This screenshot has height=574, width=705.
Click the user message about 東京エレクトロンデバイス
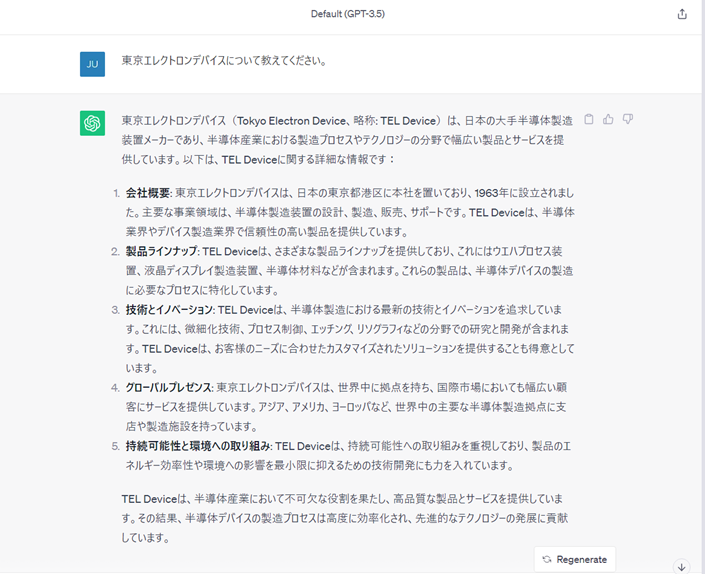224,61
